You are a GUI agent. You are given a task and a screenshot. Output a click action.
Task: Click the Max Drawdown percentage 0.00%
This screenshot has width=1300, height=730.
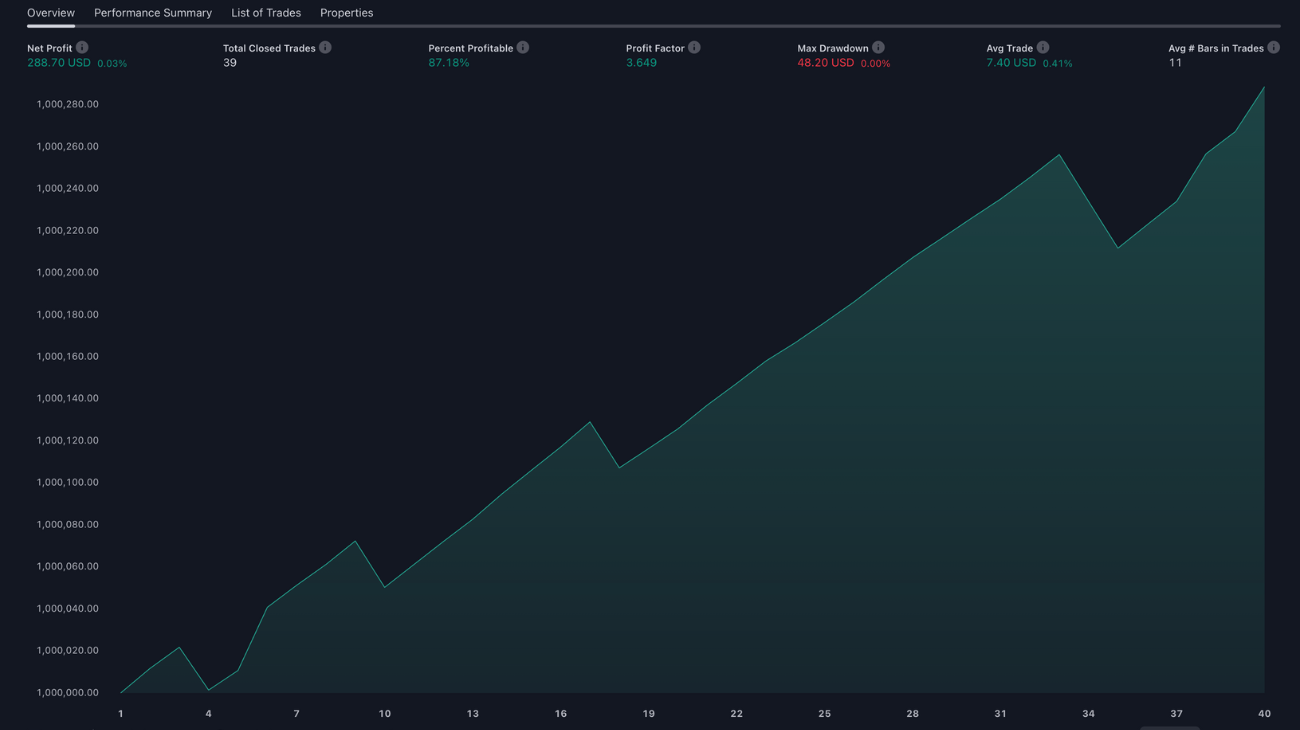point(875,64)
